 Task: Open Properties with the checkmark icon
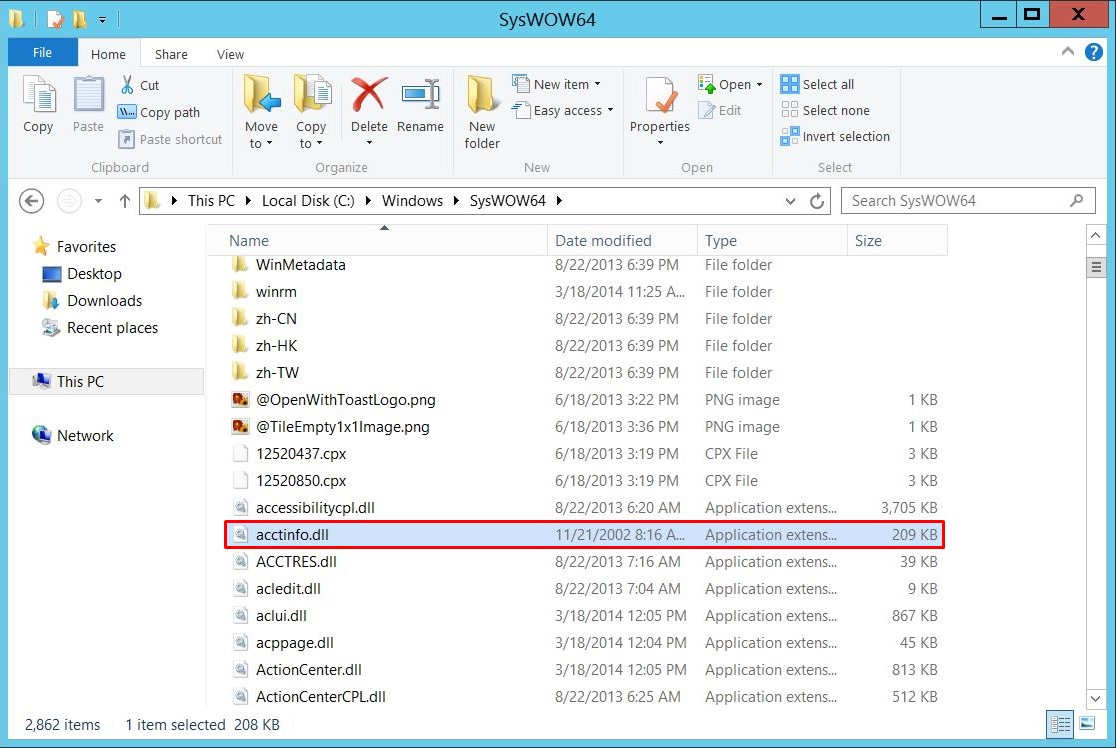click(x=660, y=96)
